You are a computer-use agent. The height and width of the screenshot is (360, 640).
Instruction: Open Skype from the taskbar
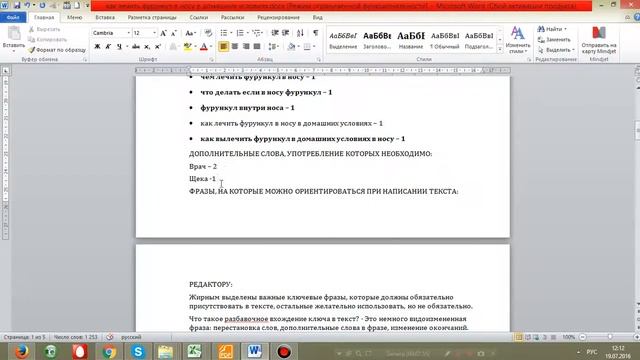tap(138, 351)
